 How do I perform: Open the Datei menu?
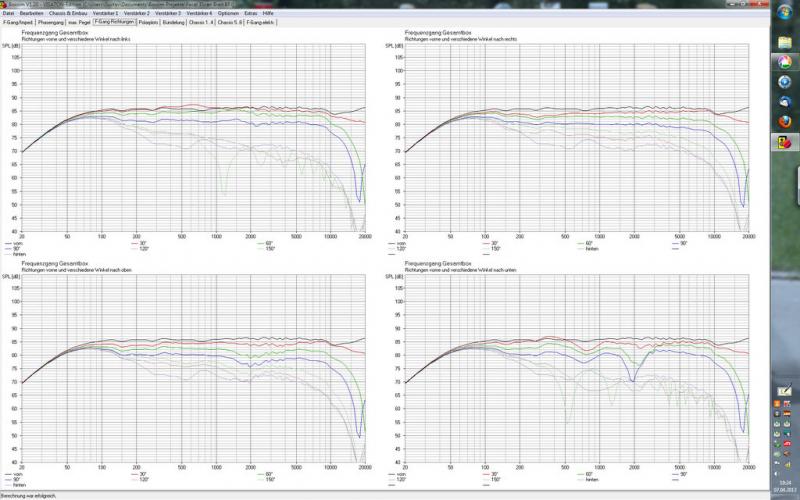click(8, 13)
